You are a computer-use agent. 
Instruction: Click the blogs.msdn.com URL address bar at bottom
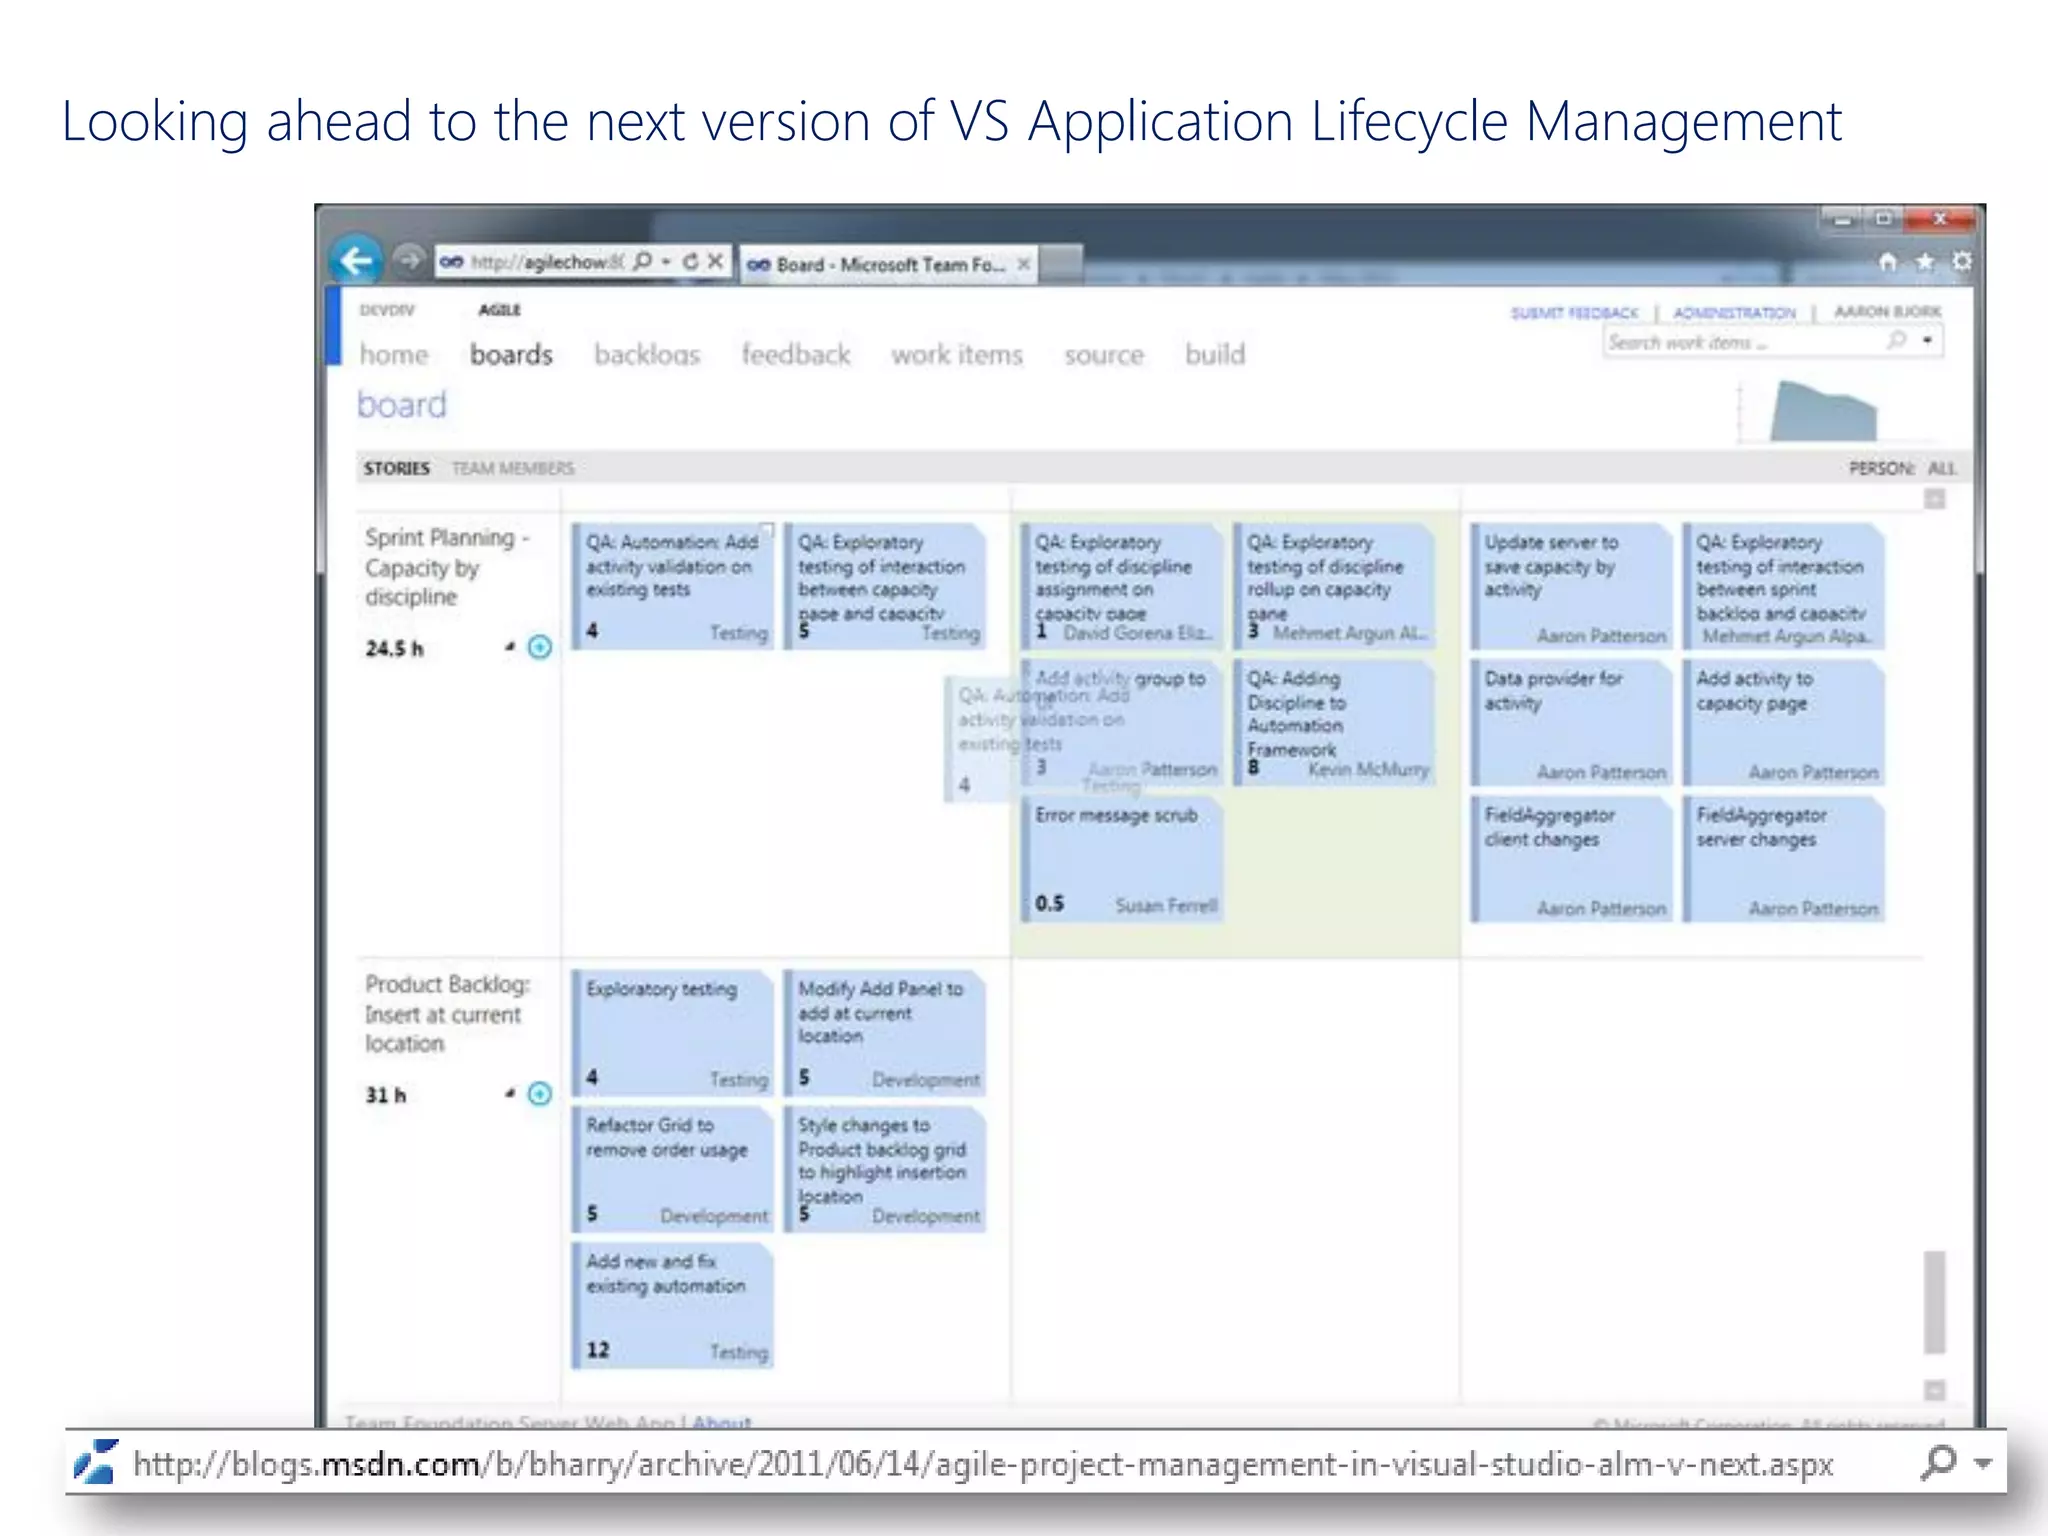(983, 1464)
